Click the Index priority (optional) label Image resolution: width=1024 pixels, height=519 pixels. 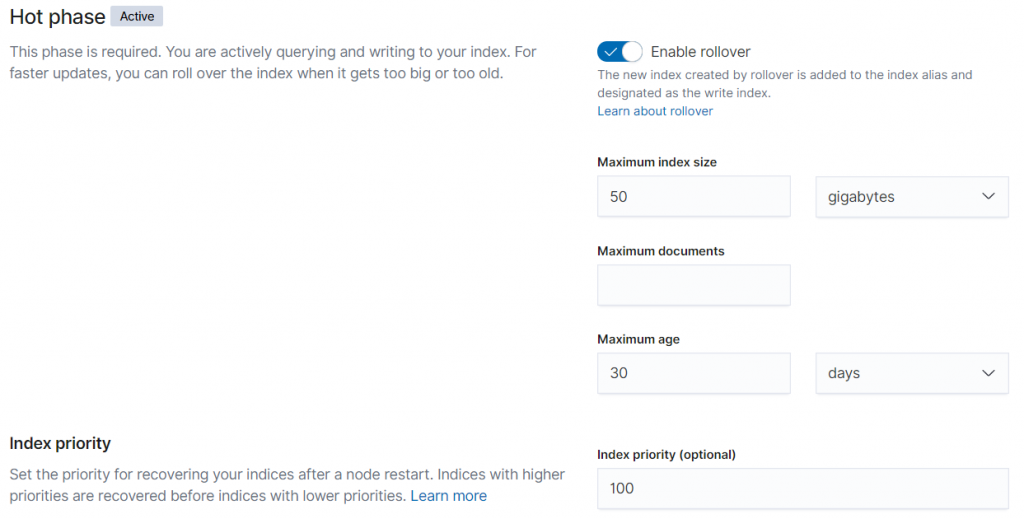coord(666,455)
